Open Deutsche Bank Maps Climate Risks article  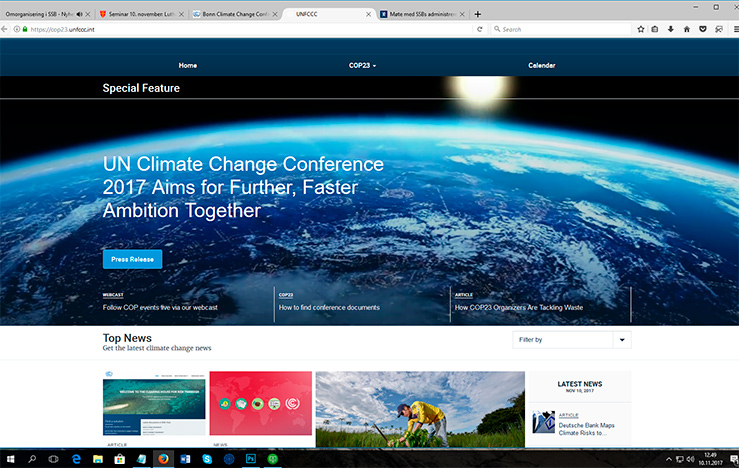pos(587,429)
